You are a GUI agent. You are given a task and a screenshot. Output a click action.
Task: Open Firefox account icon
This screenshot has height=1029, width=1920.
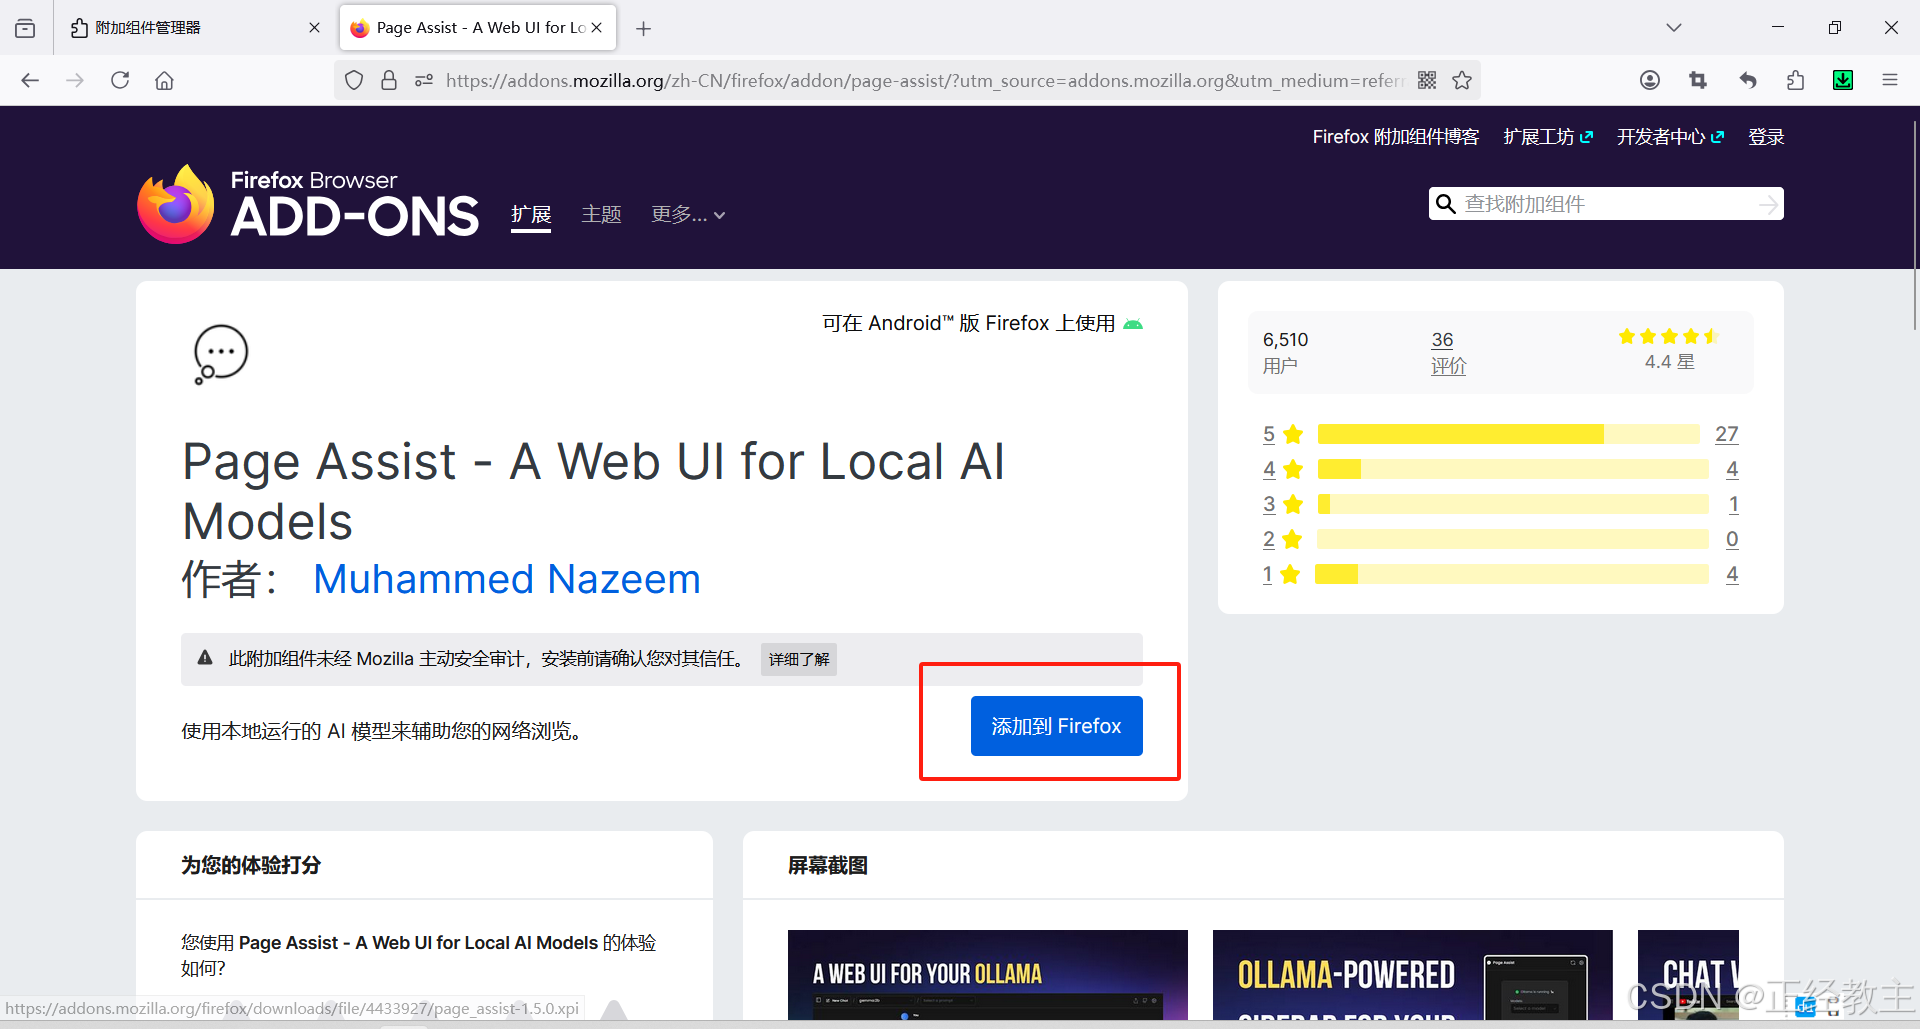pos(1650,80)
